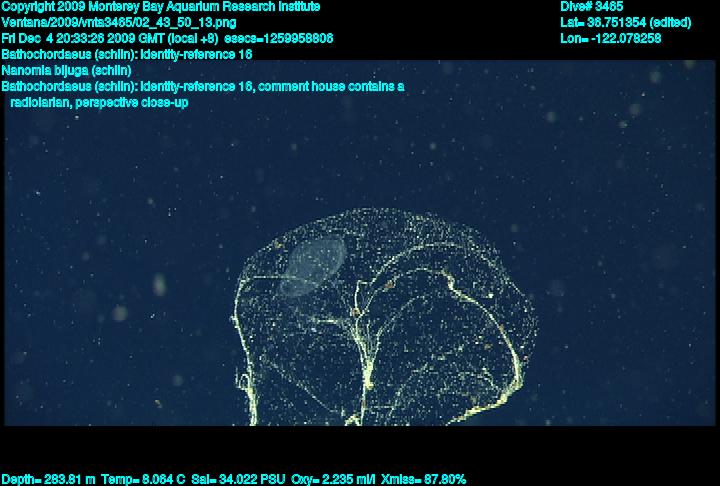
Task: Click the translucent oval radiolarian in the house
Action: pos(317,264)
